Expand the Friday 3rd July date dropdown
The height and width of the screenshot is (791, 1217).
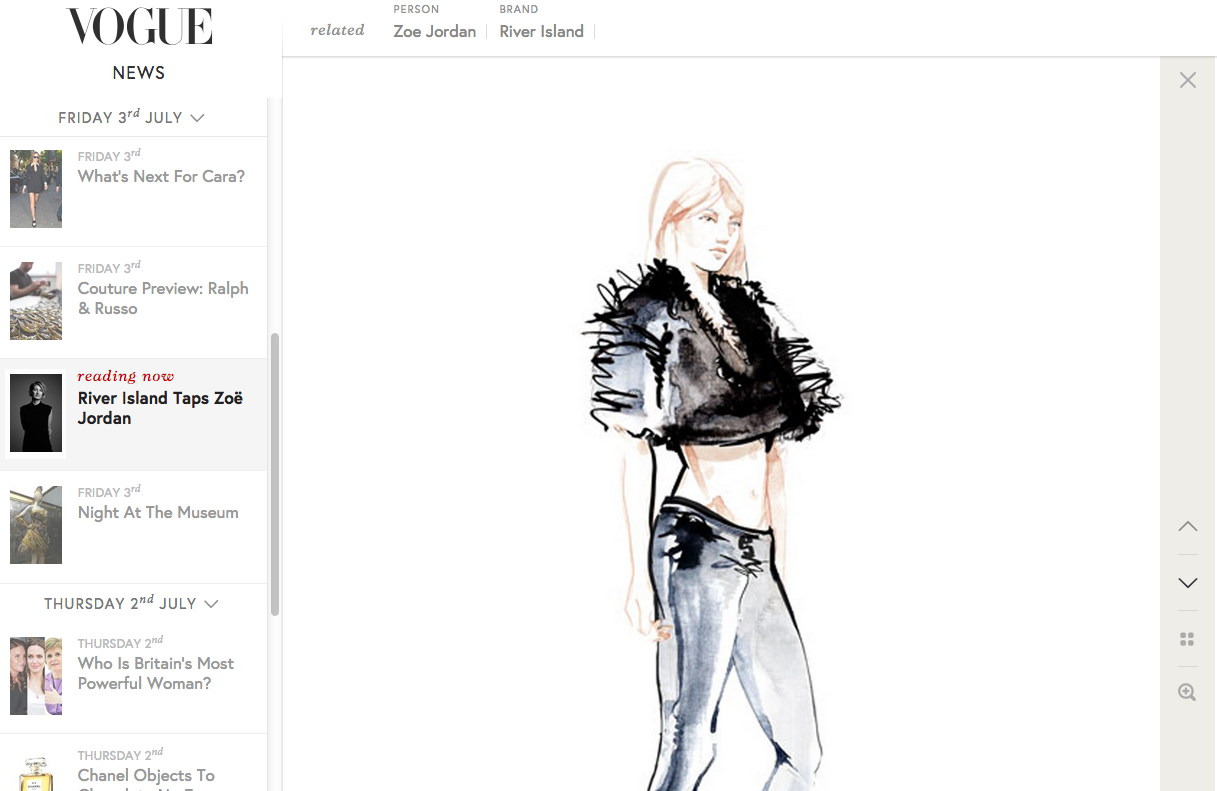[132, 117]
